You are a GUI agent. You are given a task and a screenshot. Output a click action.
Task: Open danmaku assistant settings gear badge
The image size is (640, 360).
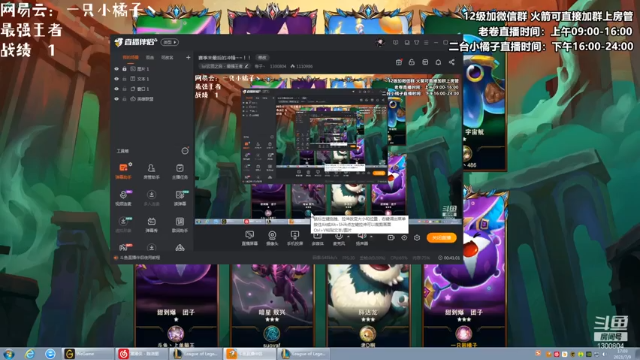click(x=130, y=164)
